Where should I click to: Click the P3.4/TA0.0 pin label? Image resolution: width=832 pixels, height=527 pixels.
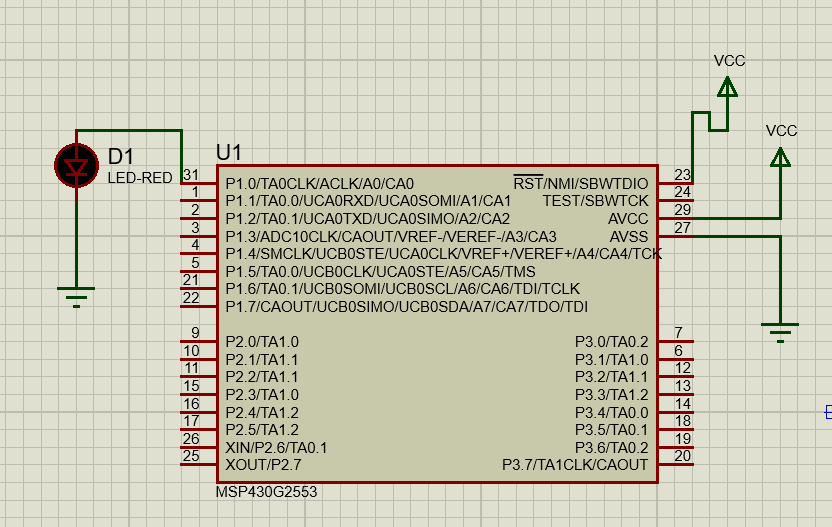pos(612,413)
